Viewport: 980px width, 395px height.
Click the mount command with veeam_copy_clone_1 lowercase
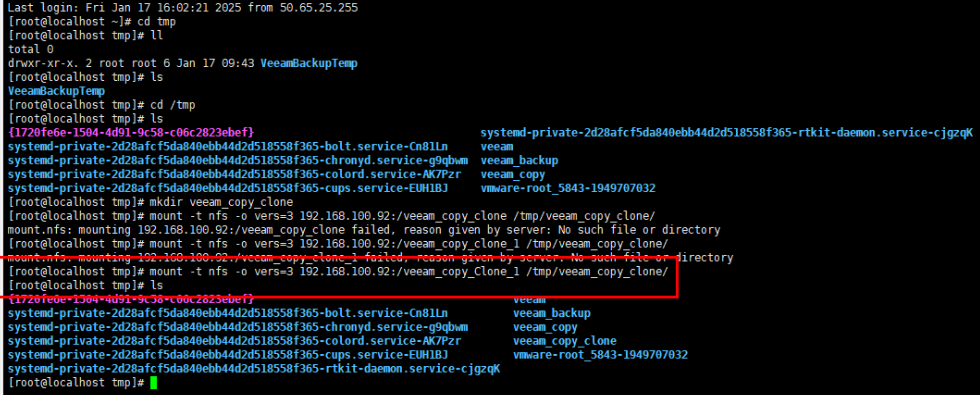(x=338, y=244)
